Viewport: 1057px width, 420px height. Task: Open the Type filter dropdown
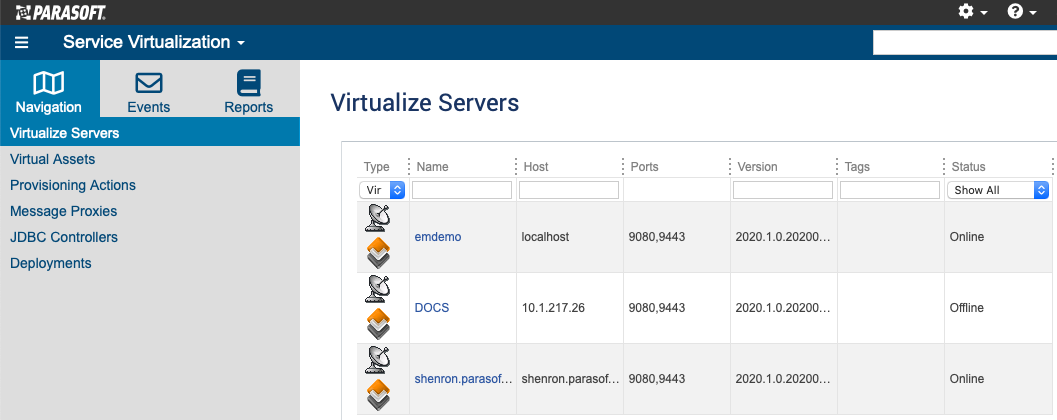[382, 190]
